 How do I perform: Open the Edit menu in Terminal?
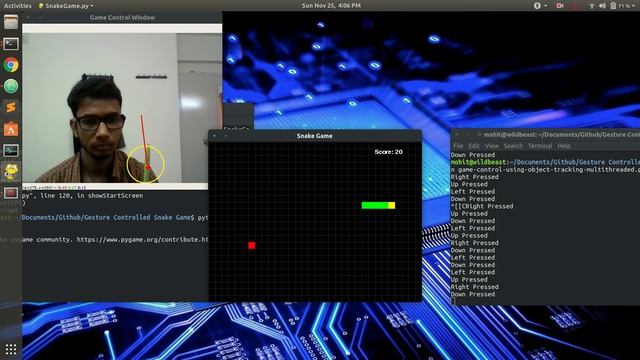[473, 146]
